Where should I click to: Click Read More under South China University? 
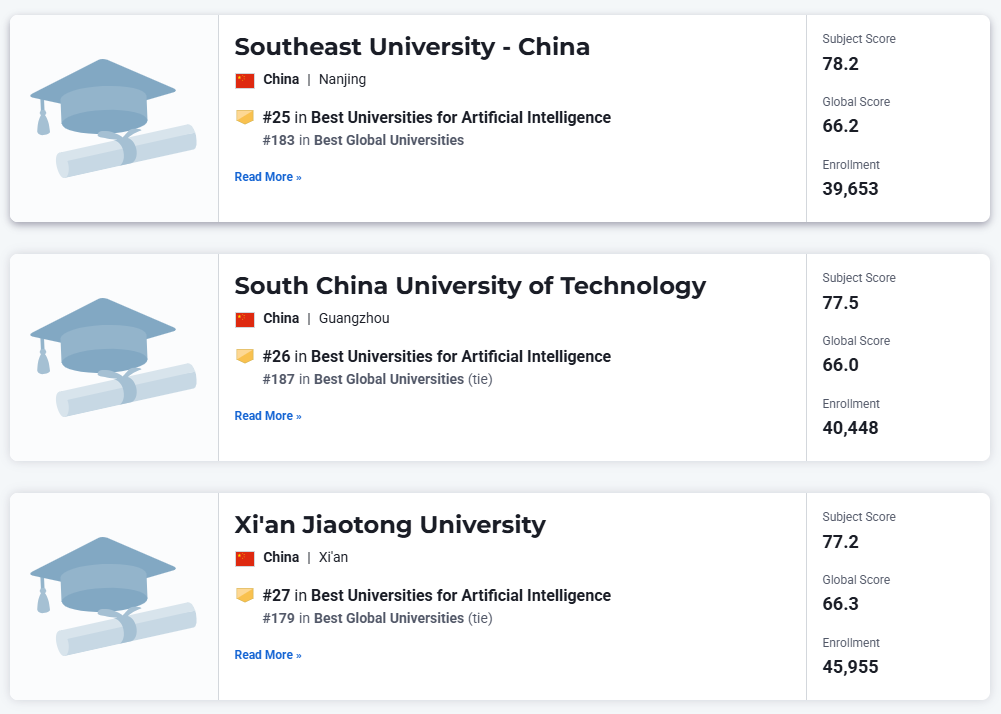click(267, 416)
